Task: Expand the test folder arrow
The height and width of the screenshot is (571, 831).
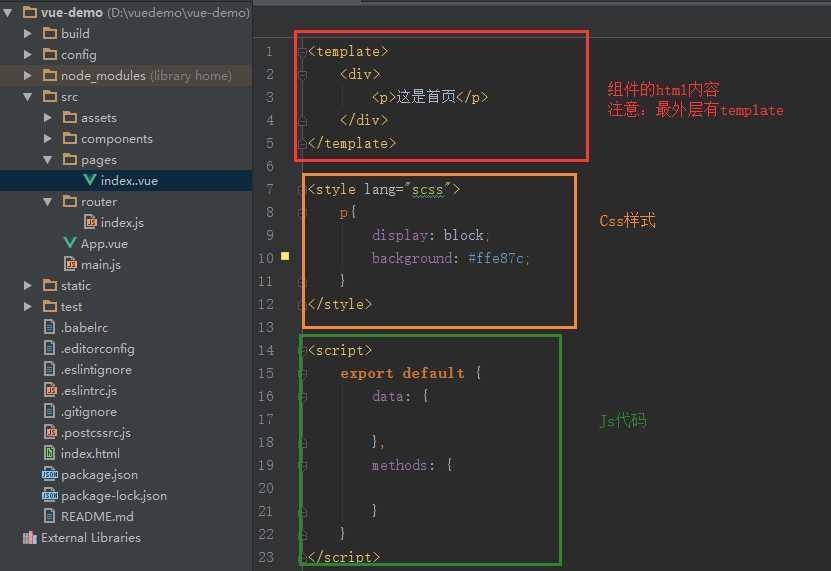Action: pos(28,307)
